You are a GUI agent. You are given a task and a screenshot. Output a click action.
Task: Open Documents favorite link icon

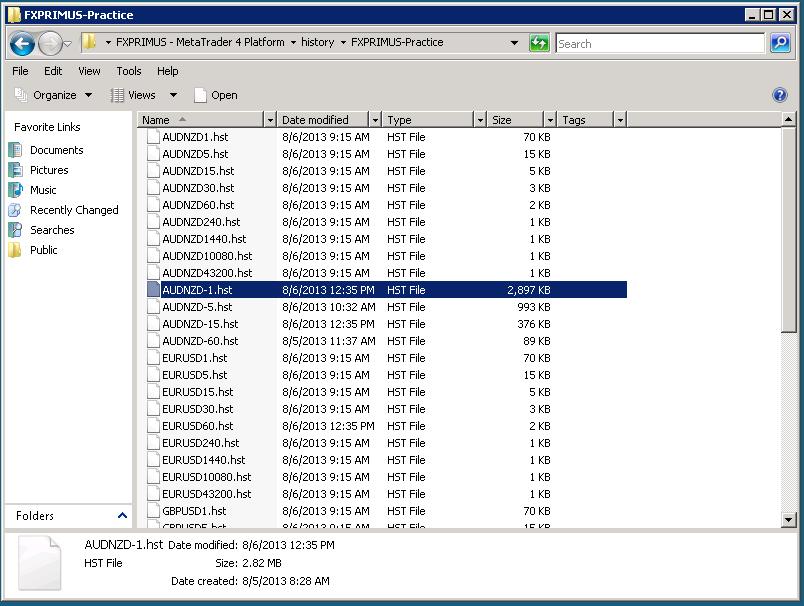coord(15,150)
